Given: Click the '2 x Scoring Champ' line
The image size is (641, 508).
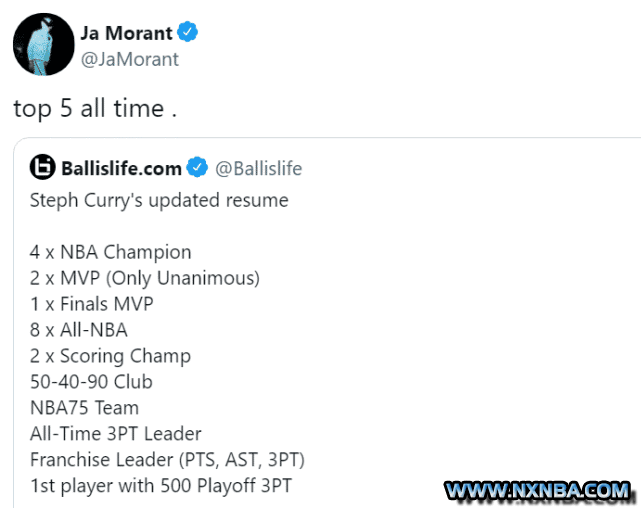Looking at the screenshot, I should (110, 356).
